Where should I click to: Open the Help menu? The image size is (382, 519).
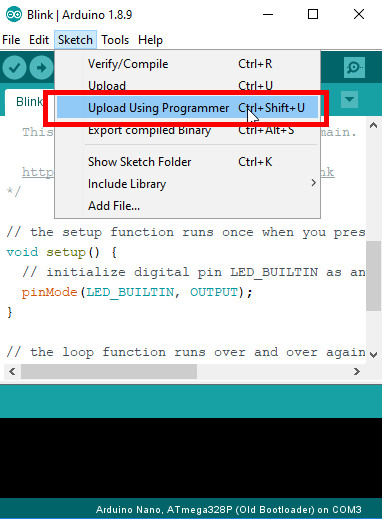[x=150, y=40]
